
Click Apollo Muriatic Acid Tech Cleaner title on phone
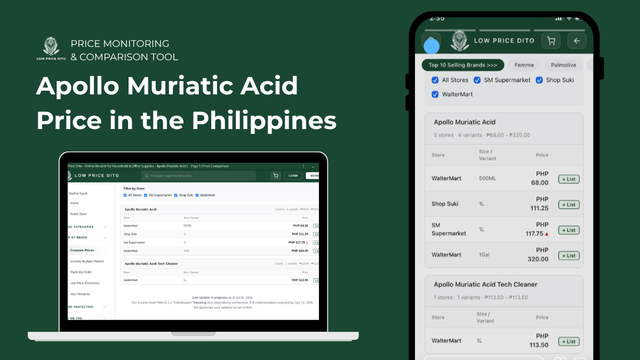[485, 284]
